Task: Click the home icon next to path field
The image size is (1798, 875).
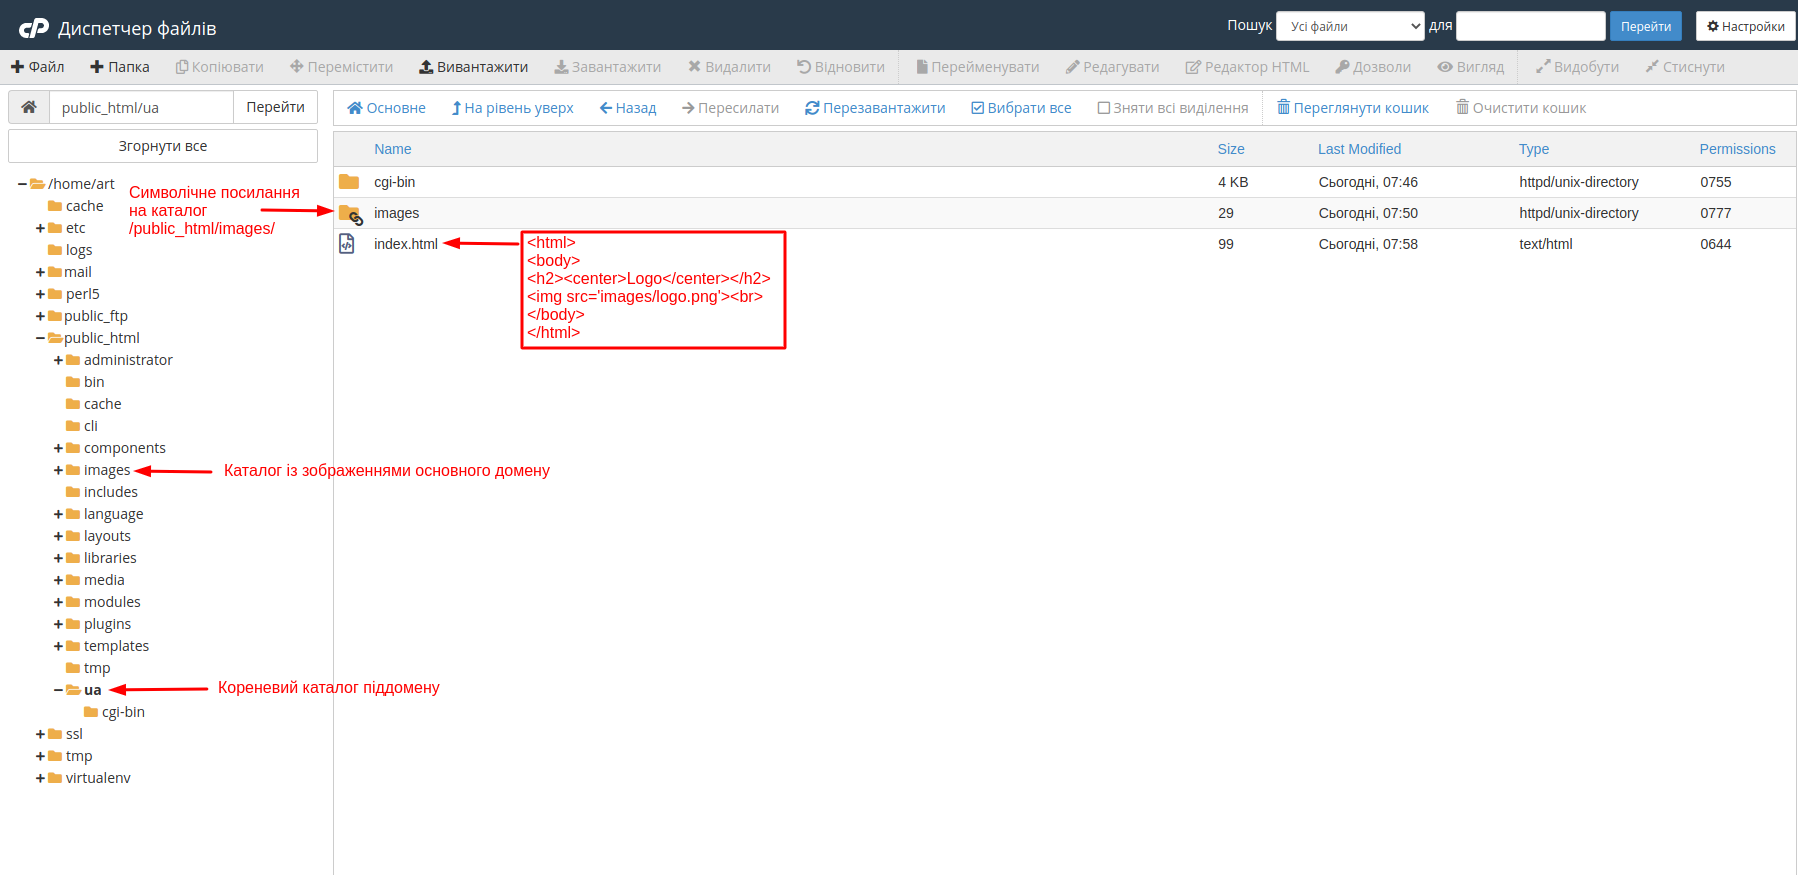Action: coord(29,107)
